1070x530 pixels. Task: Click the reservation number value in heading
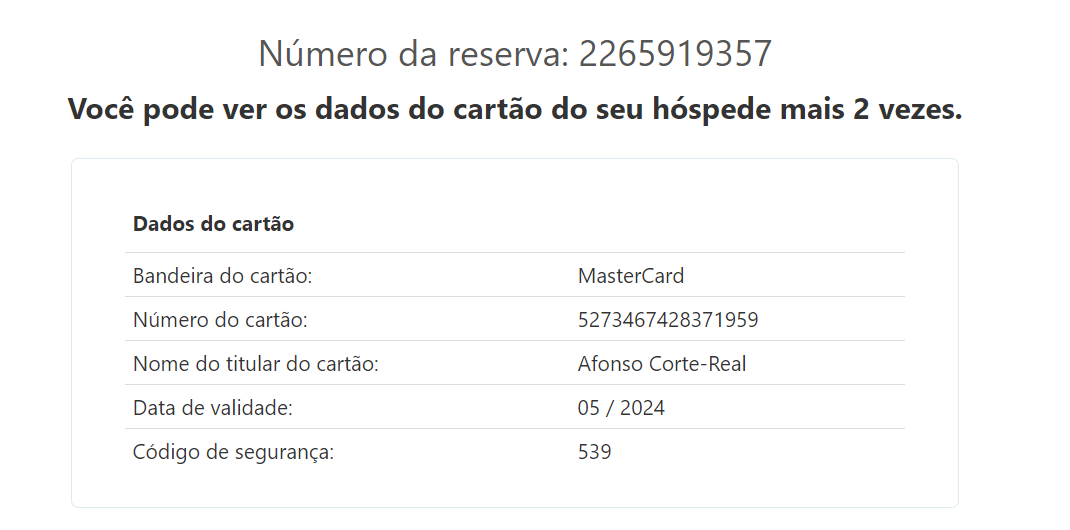[x=676, y=53]
